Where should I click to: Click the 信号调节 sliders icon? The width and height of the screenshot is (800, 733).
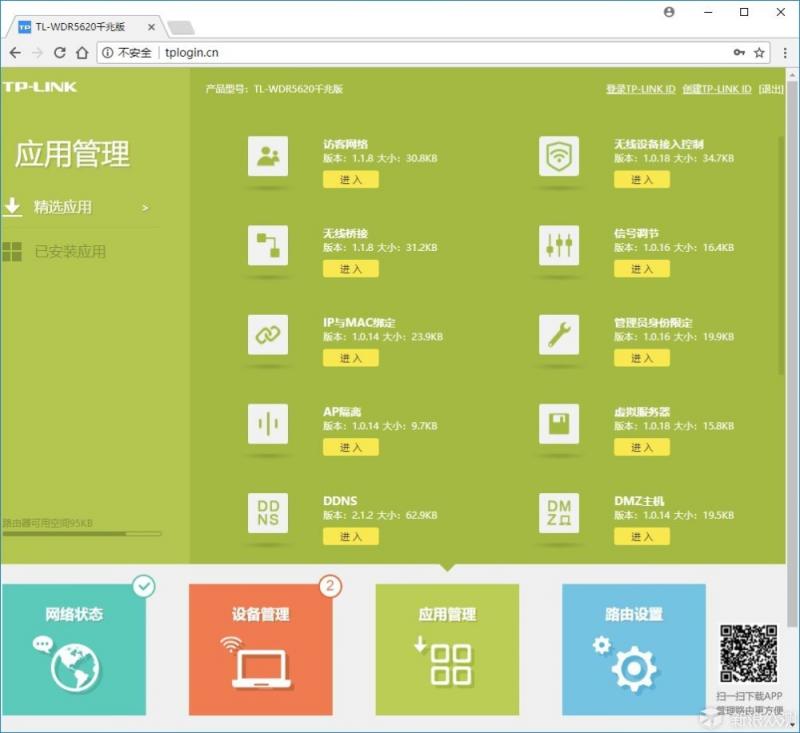coord(559,245)
